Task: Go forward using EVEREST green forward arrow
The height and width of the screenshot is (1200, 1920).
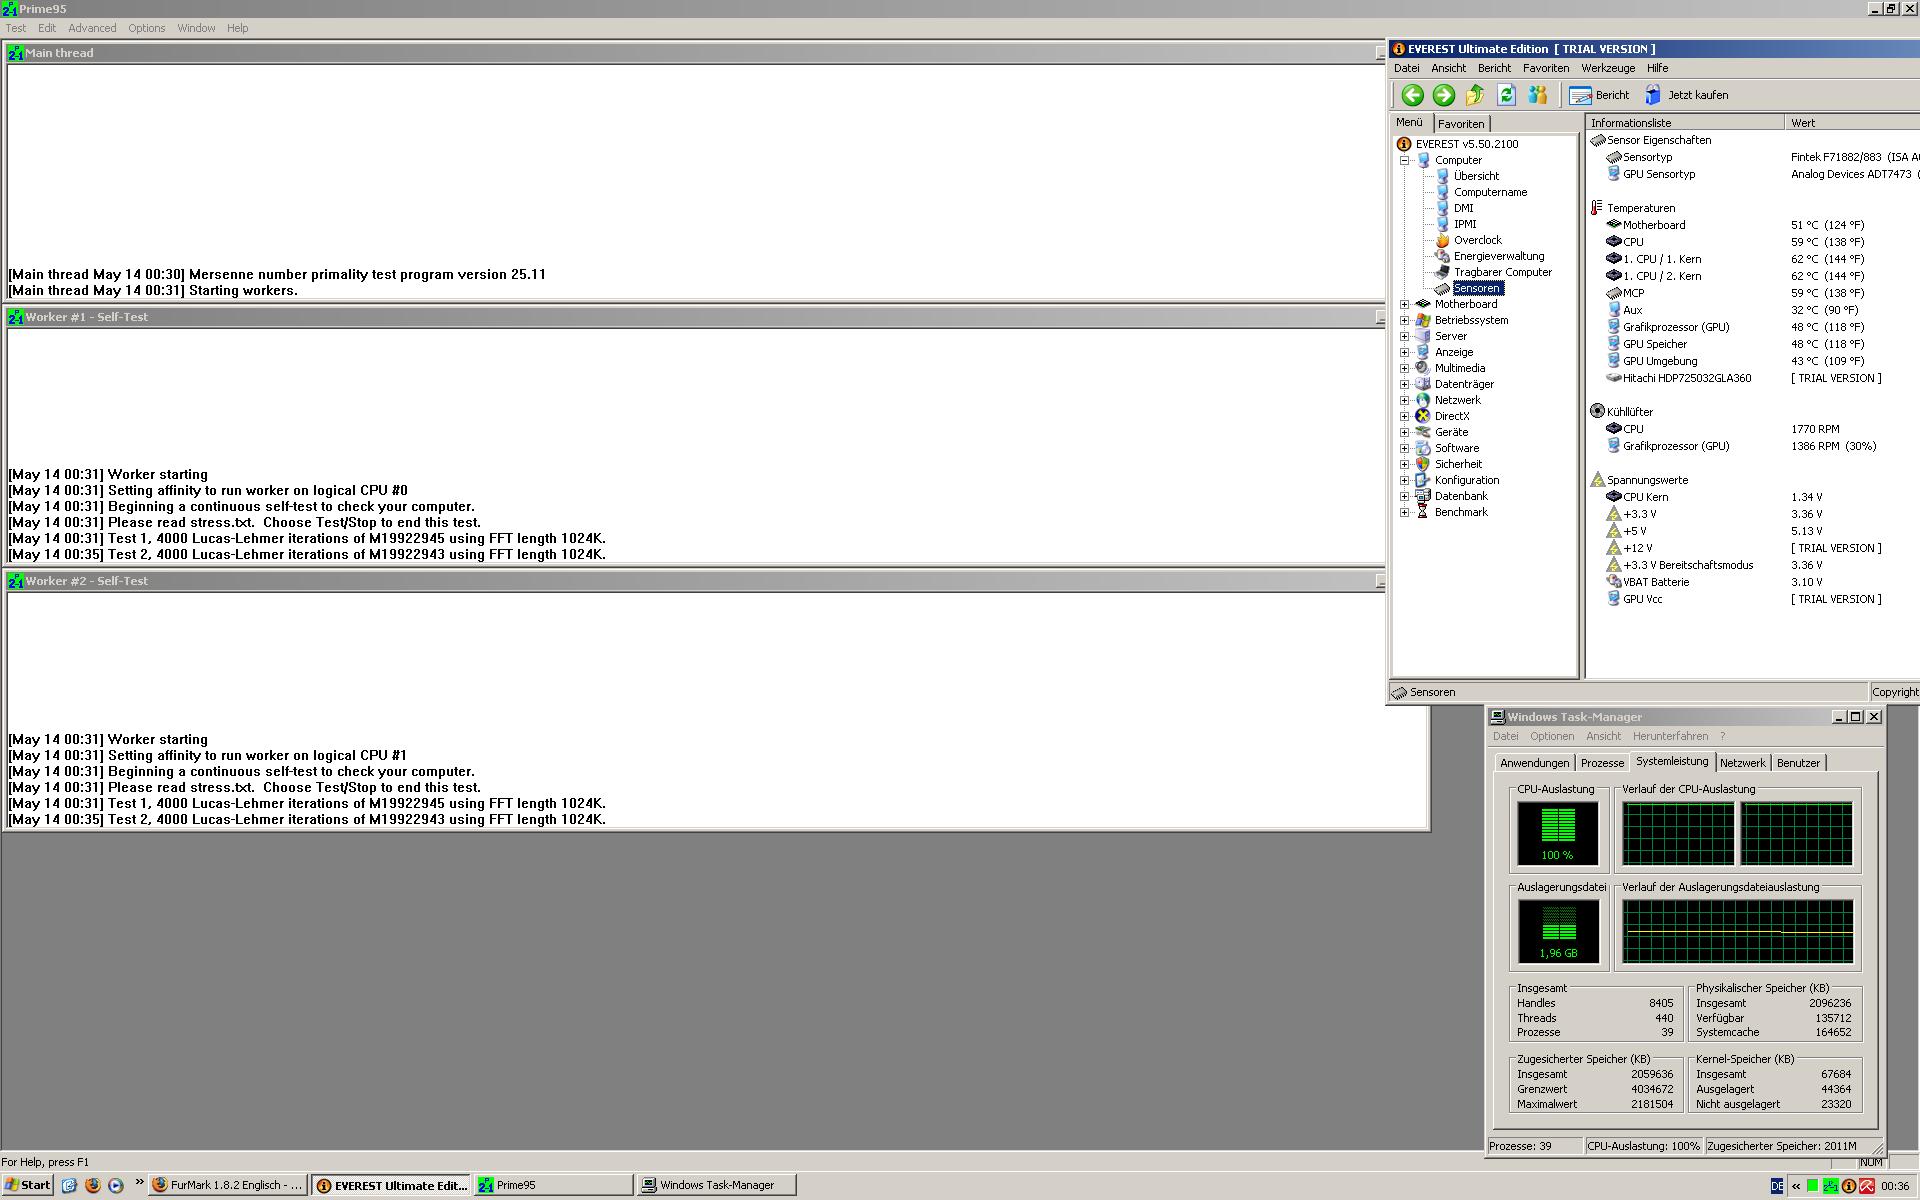Action: point(1443,95)
